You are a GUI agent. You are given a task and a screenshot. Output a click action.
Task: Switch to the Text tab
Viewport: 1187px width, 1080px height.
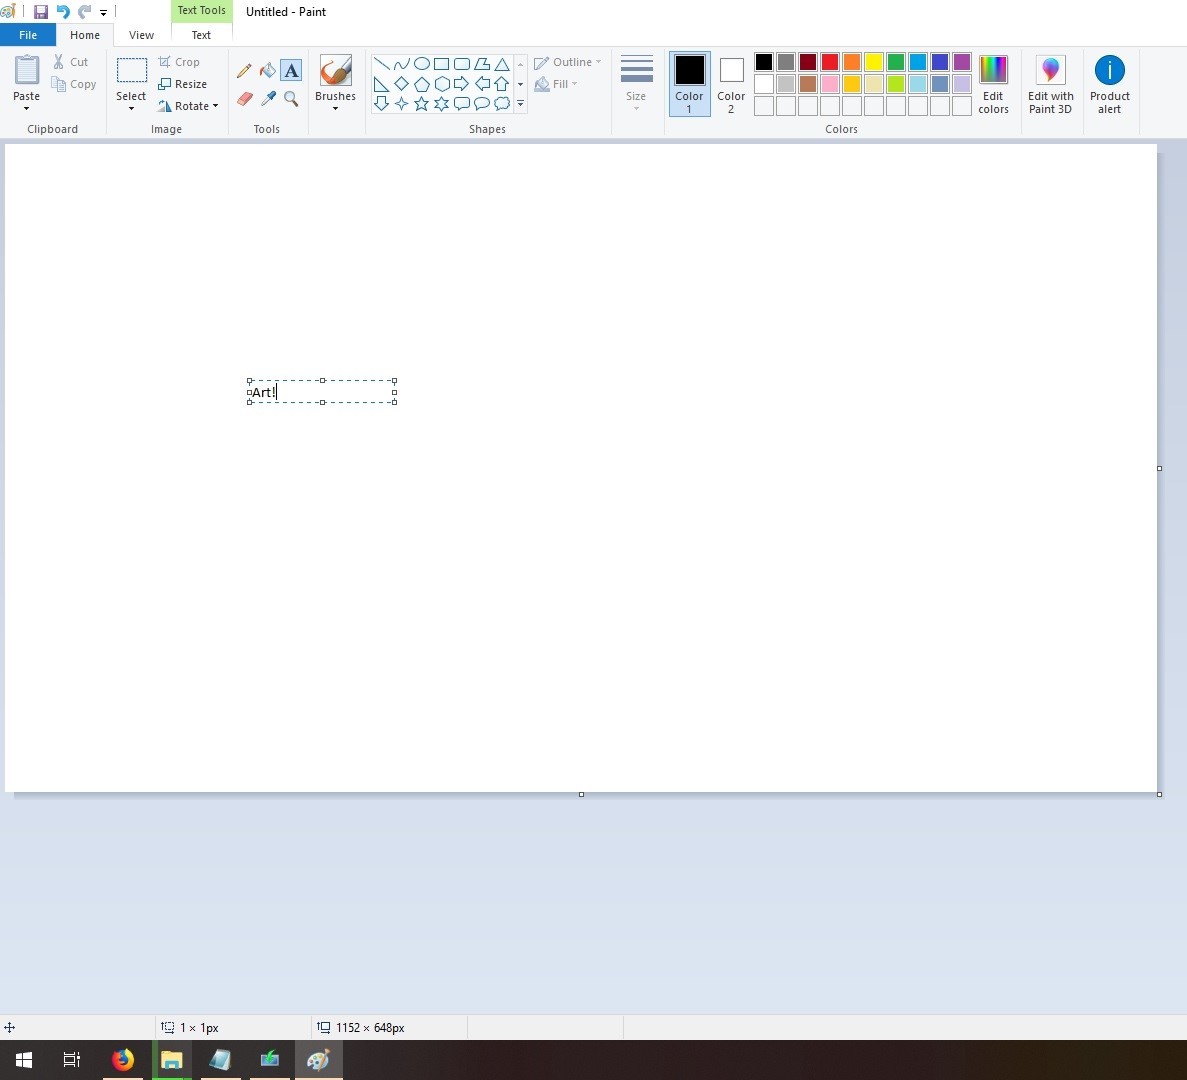[x=201, y=35]
